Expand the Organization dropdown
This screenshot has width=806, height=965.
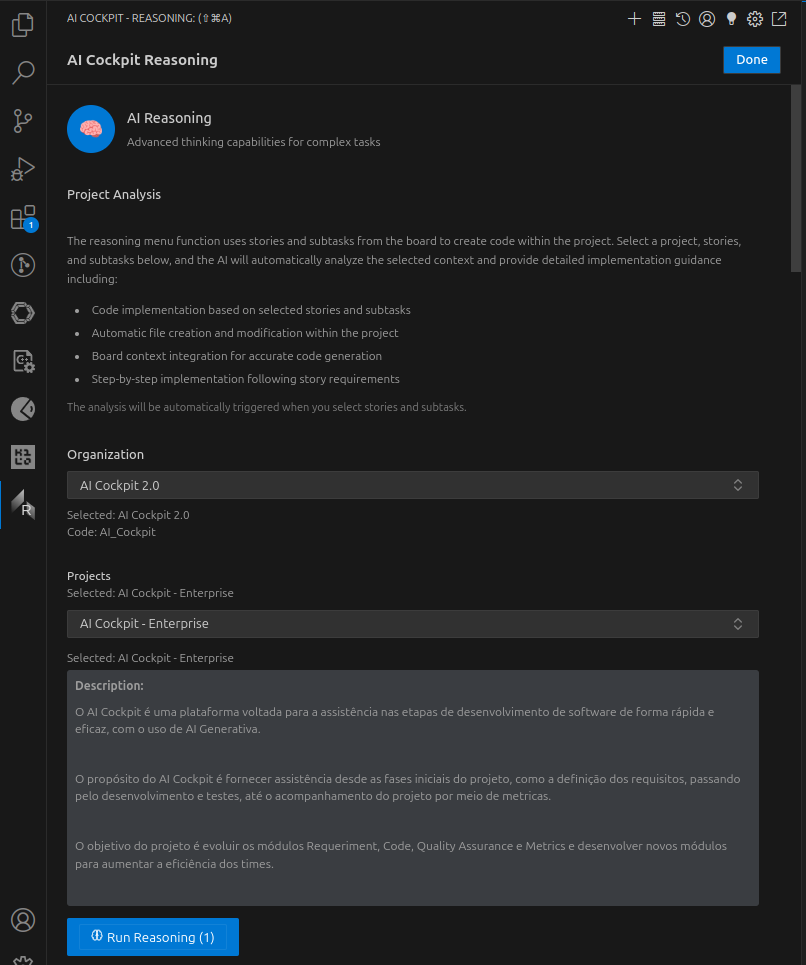(x=412, y=485)
